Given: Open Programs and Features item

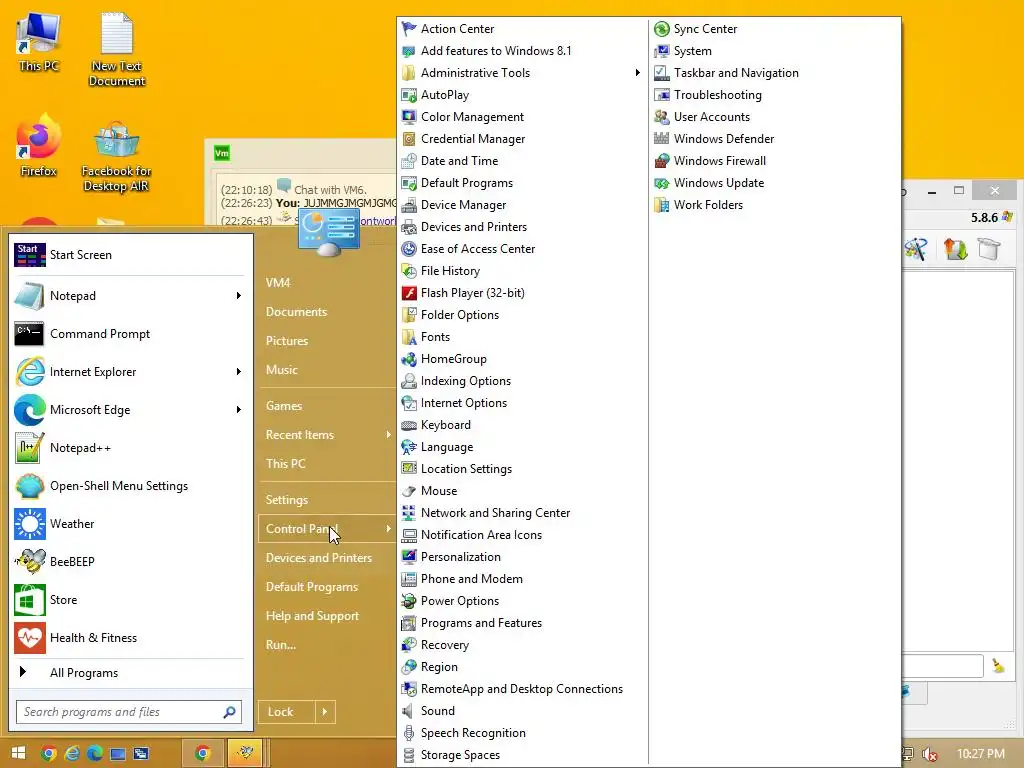Looking at the screenshot, I should pos(481,623).
